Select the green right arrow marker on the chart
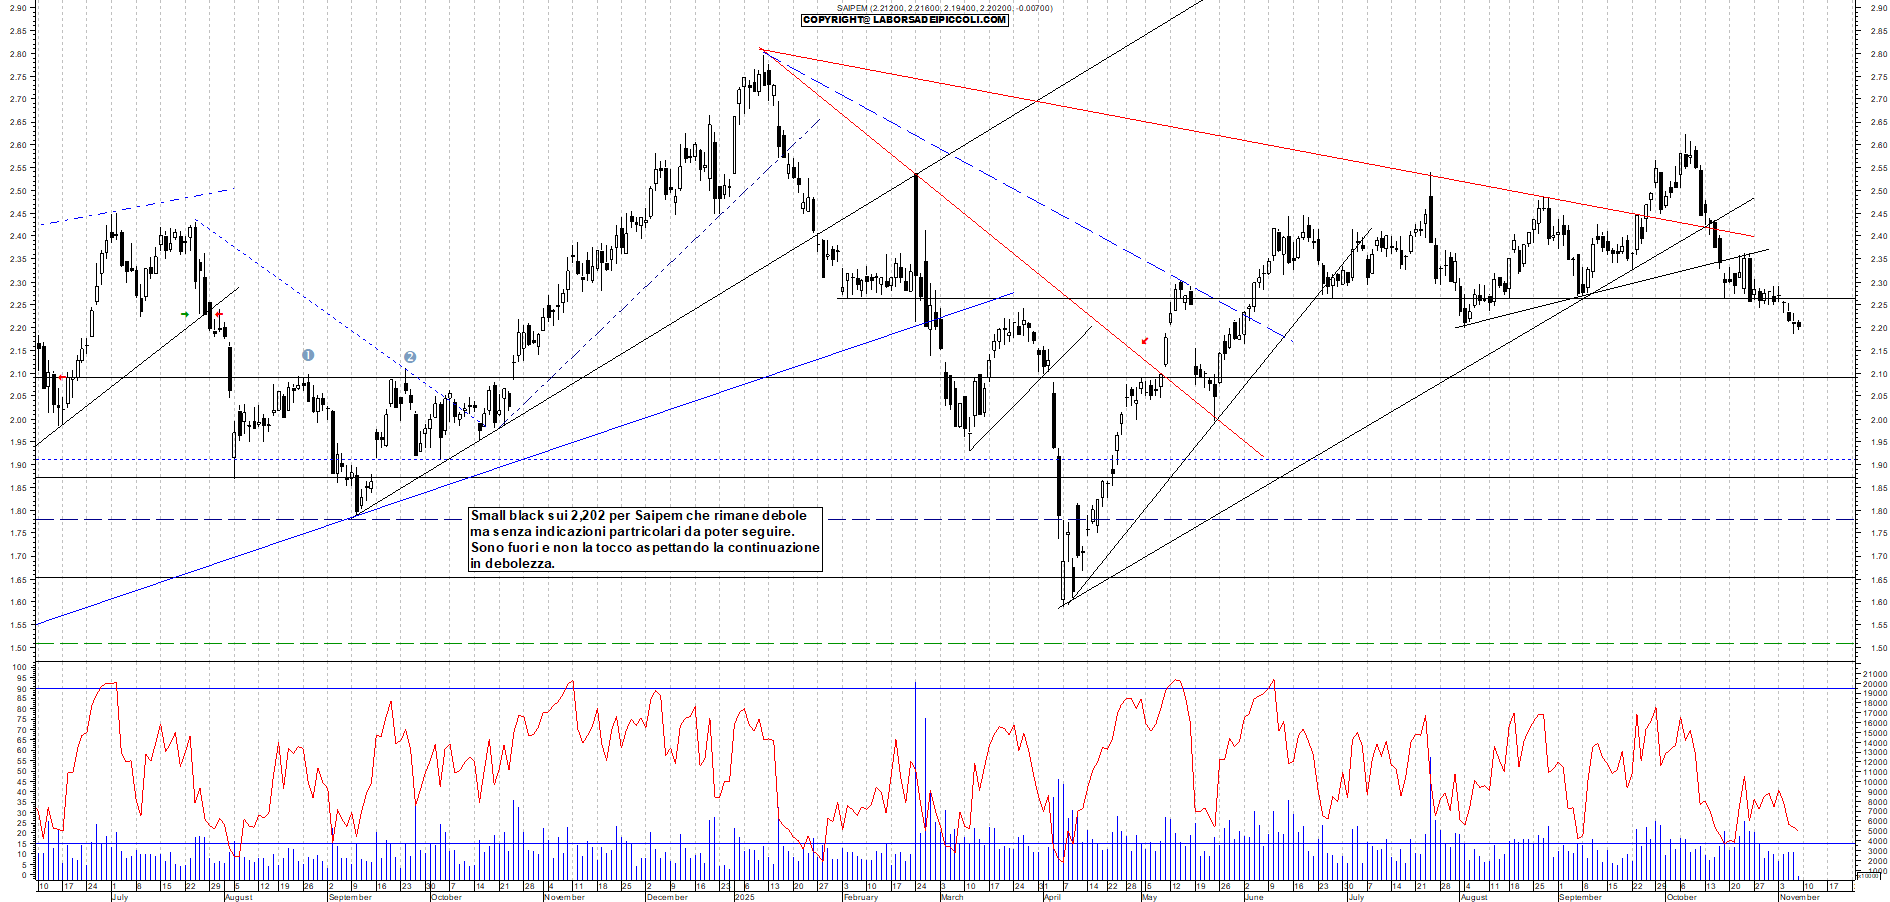 click(186, 313)
